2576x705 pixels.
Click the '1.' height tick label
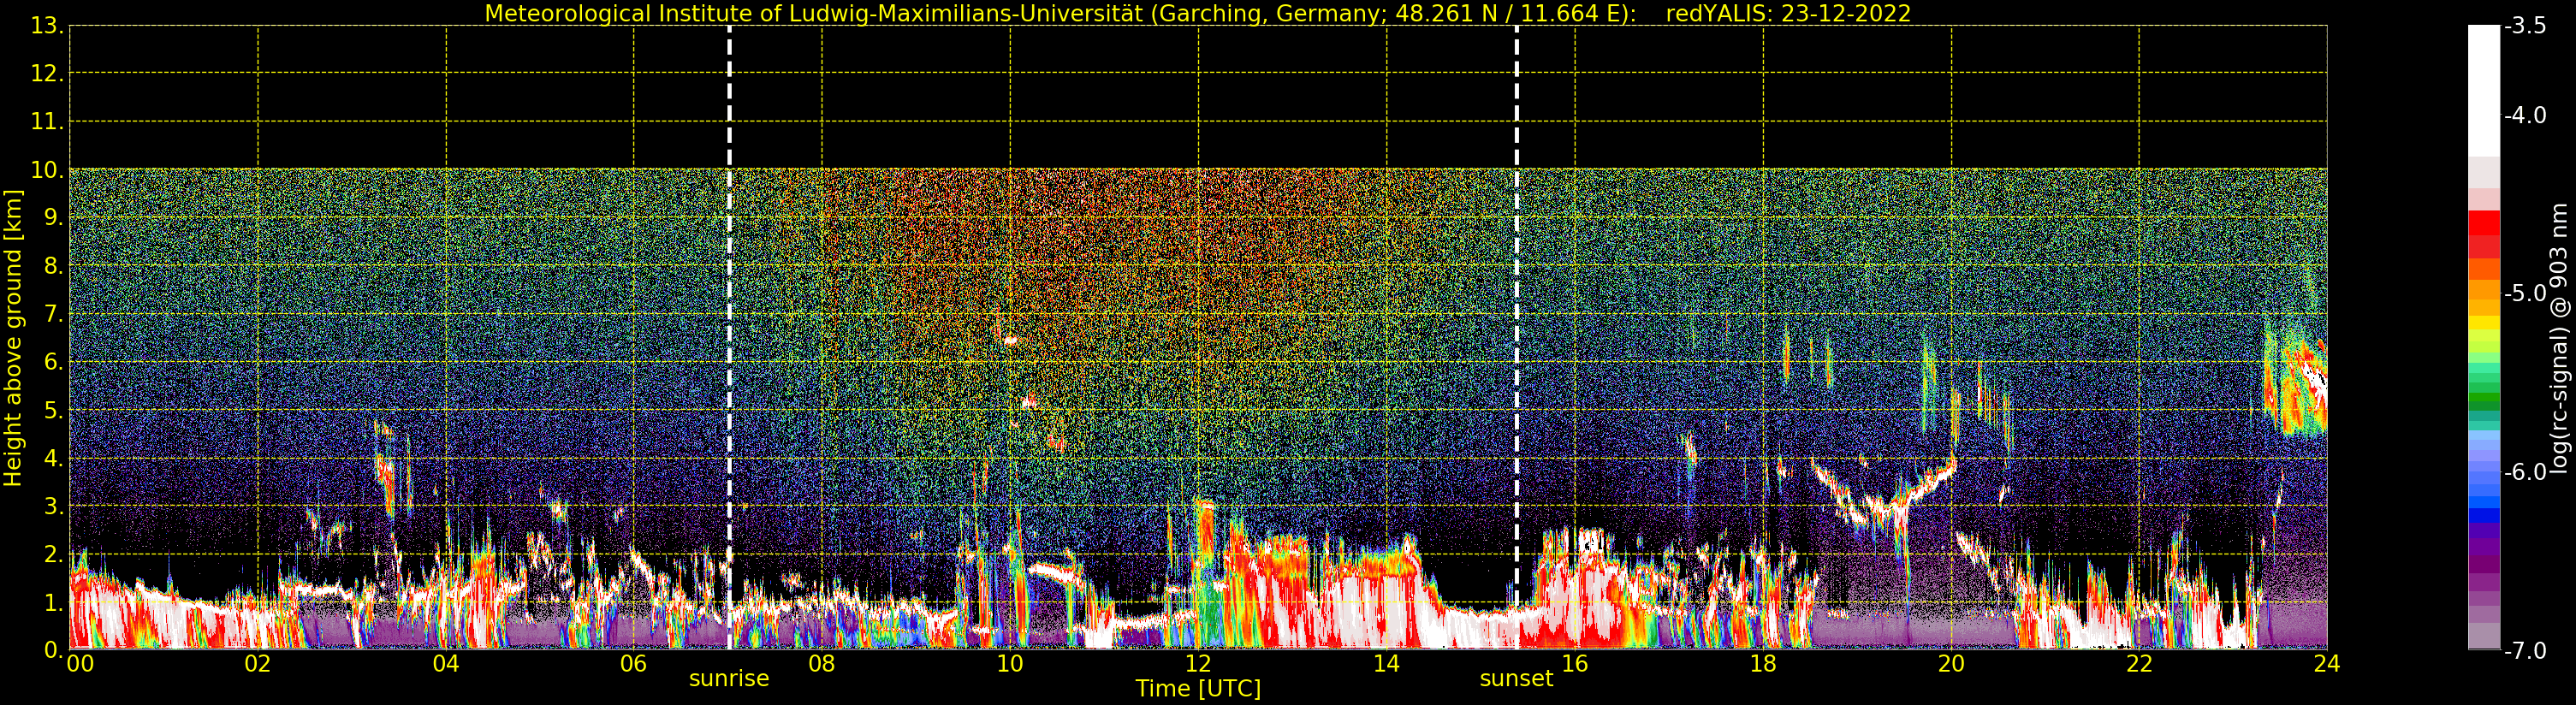click(54, 602)
